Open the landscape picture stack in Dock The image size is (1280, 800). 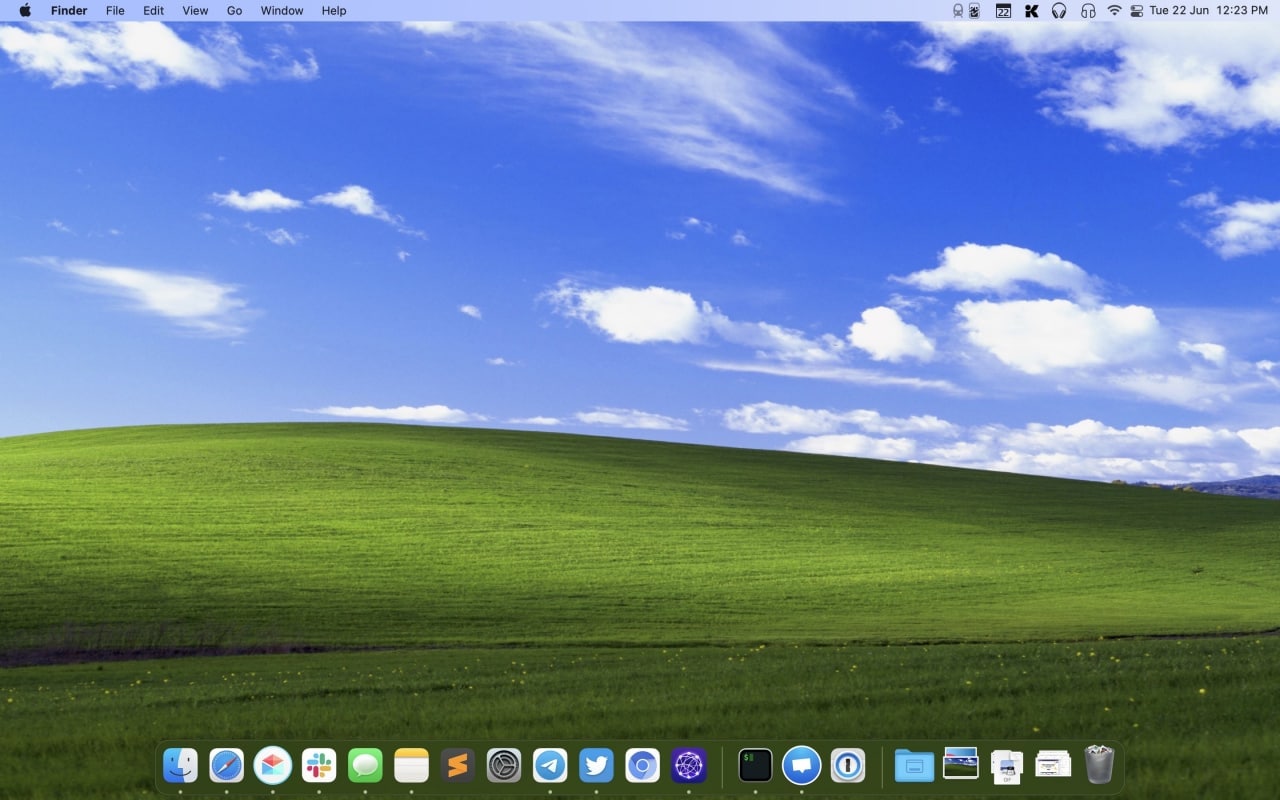[x=961, y=764]
